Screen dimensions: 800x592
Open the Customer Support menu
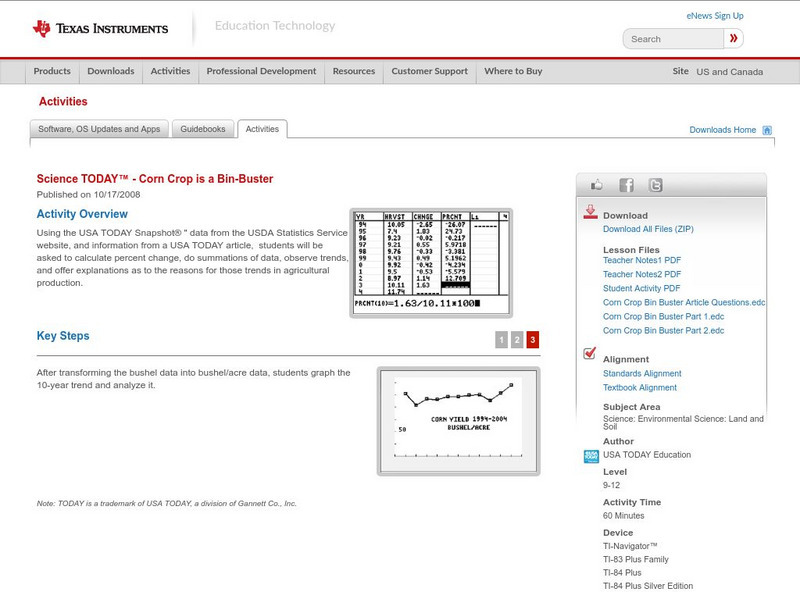[x=428, y=71]
